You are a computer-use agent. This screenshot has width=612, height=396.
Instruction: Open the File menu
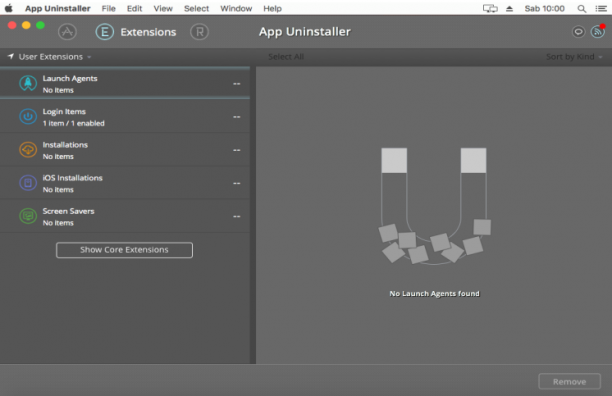[109, 9]
